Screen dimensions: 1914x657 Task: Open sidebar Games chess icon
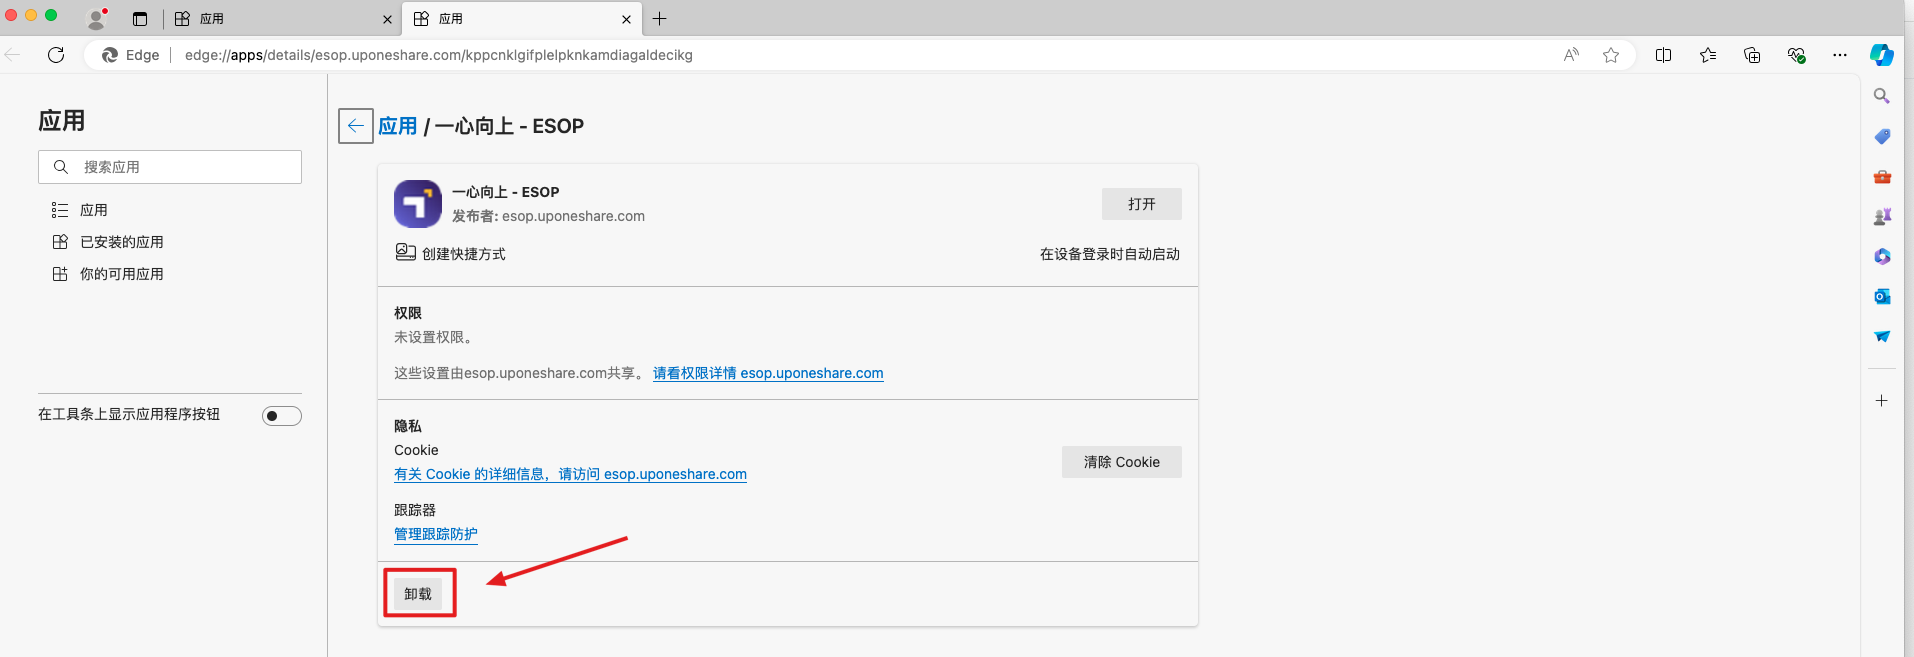tap(1882, 216)
